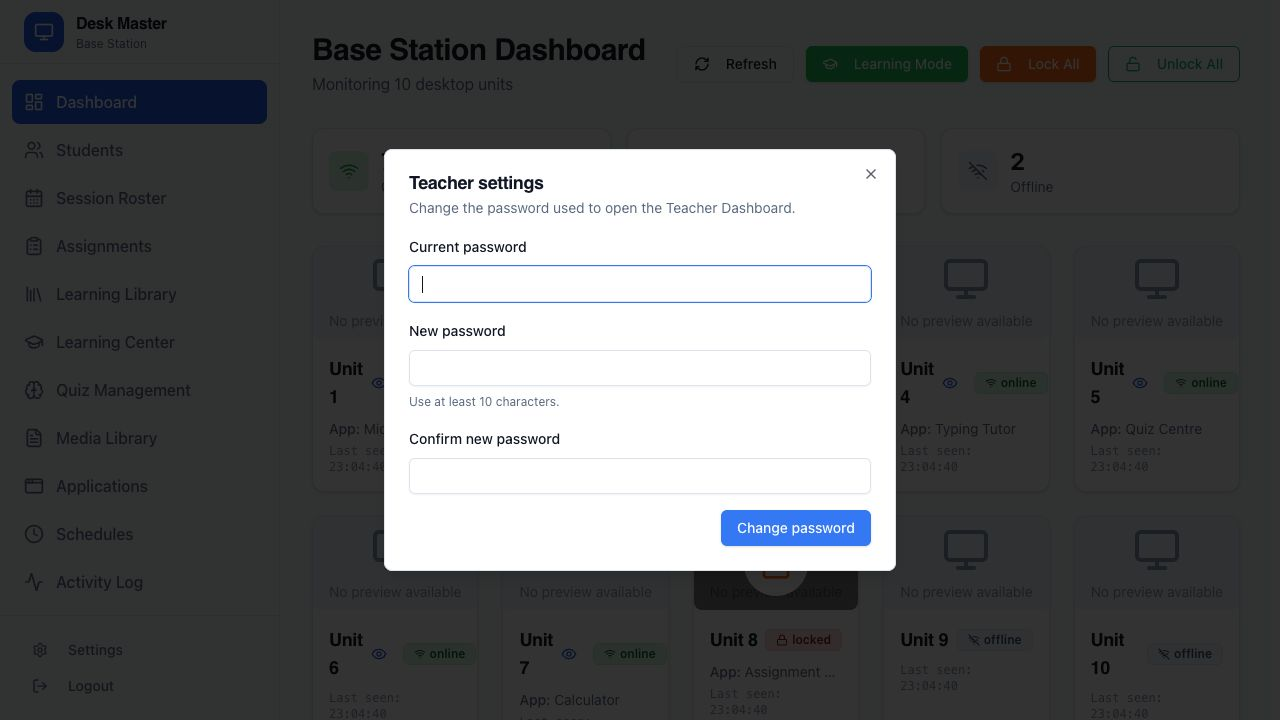
Task: Toggle the eye icon for Unit 4
Action: click(950, 383)
